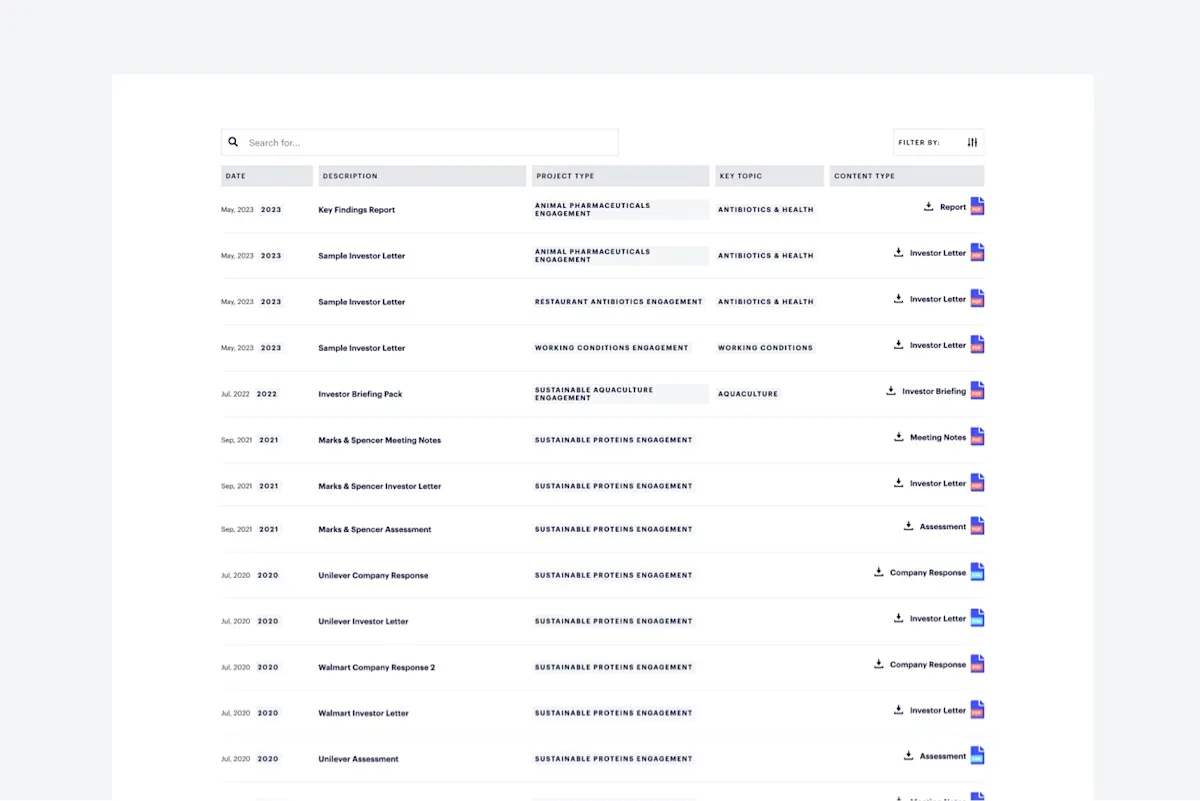Screen dimensions: 1200x801
Task: Select 'Walmart Investor Letter' description
Action: [x=363, y=713]
